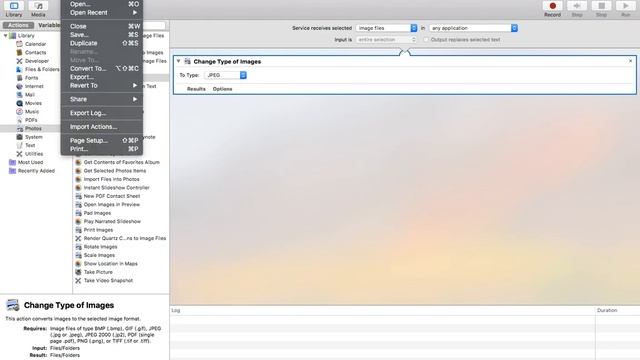Choose Import Actions… from the menu
The height and width of the screenshot is (360, 640).
(102, 127)
